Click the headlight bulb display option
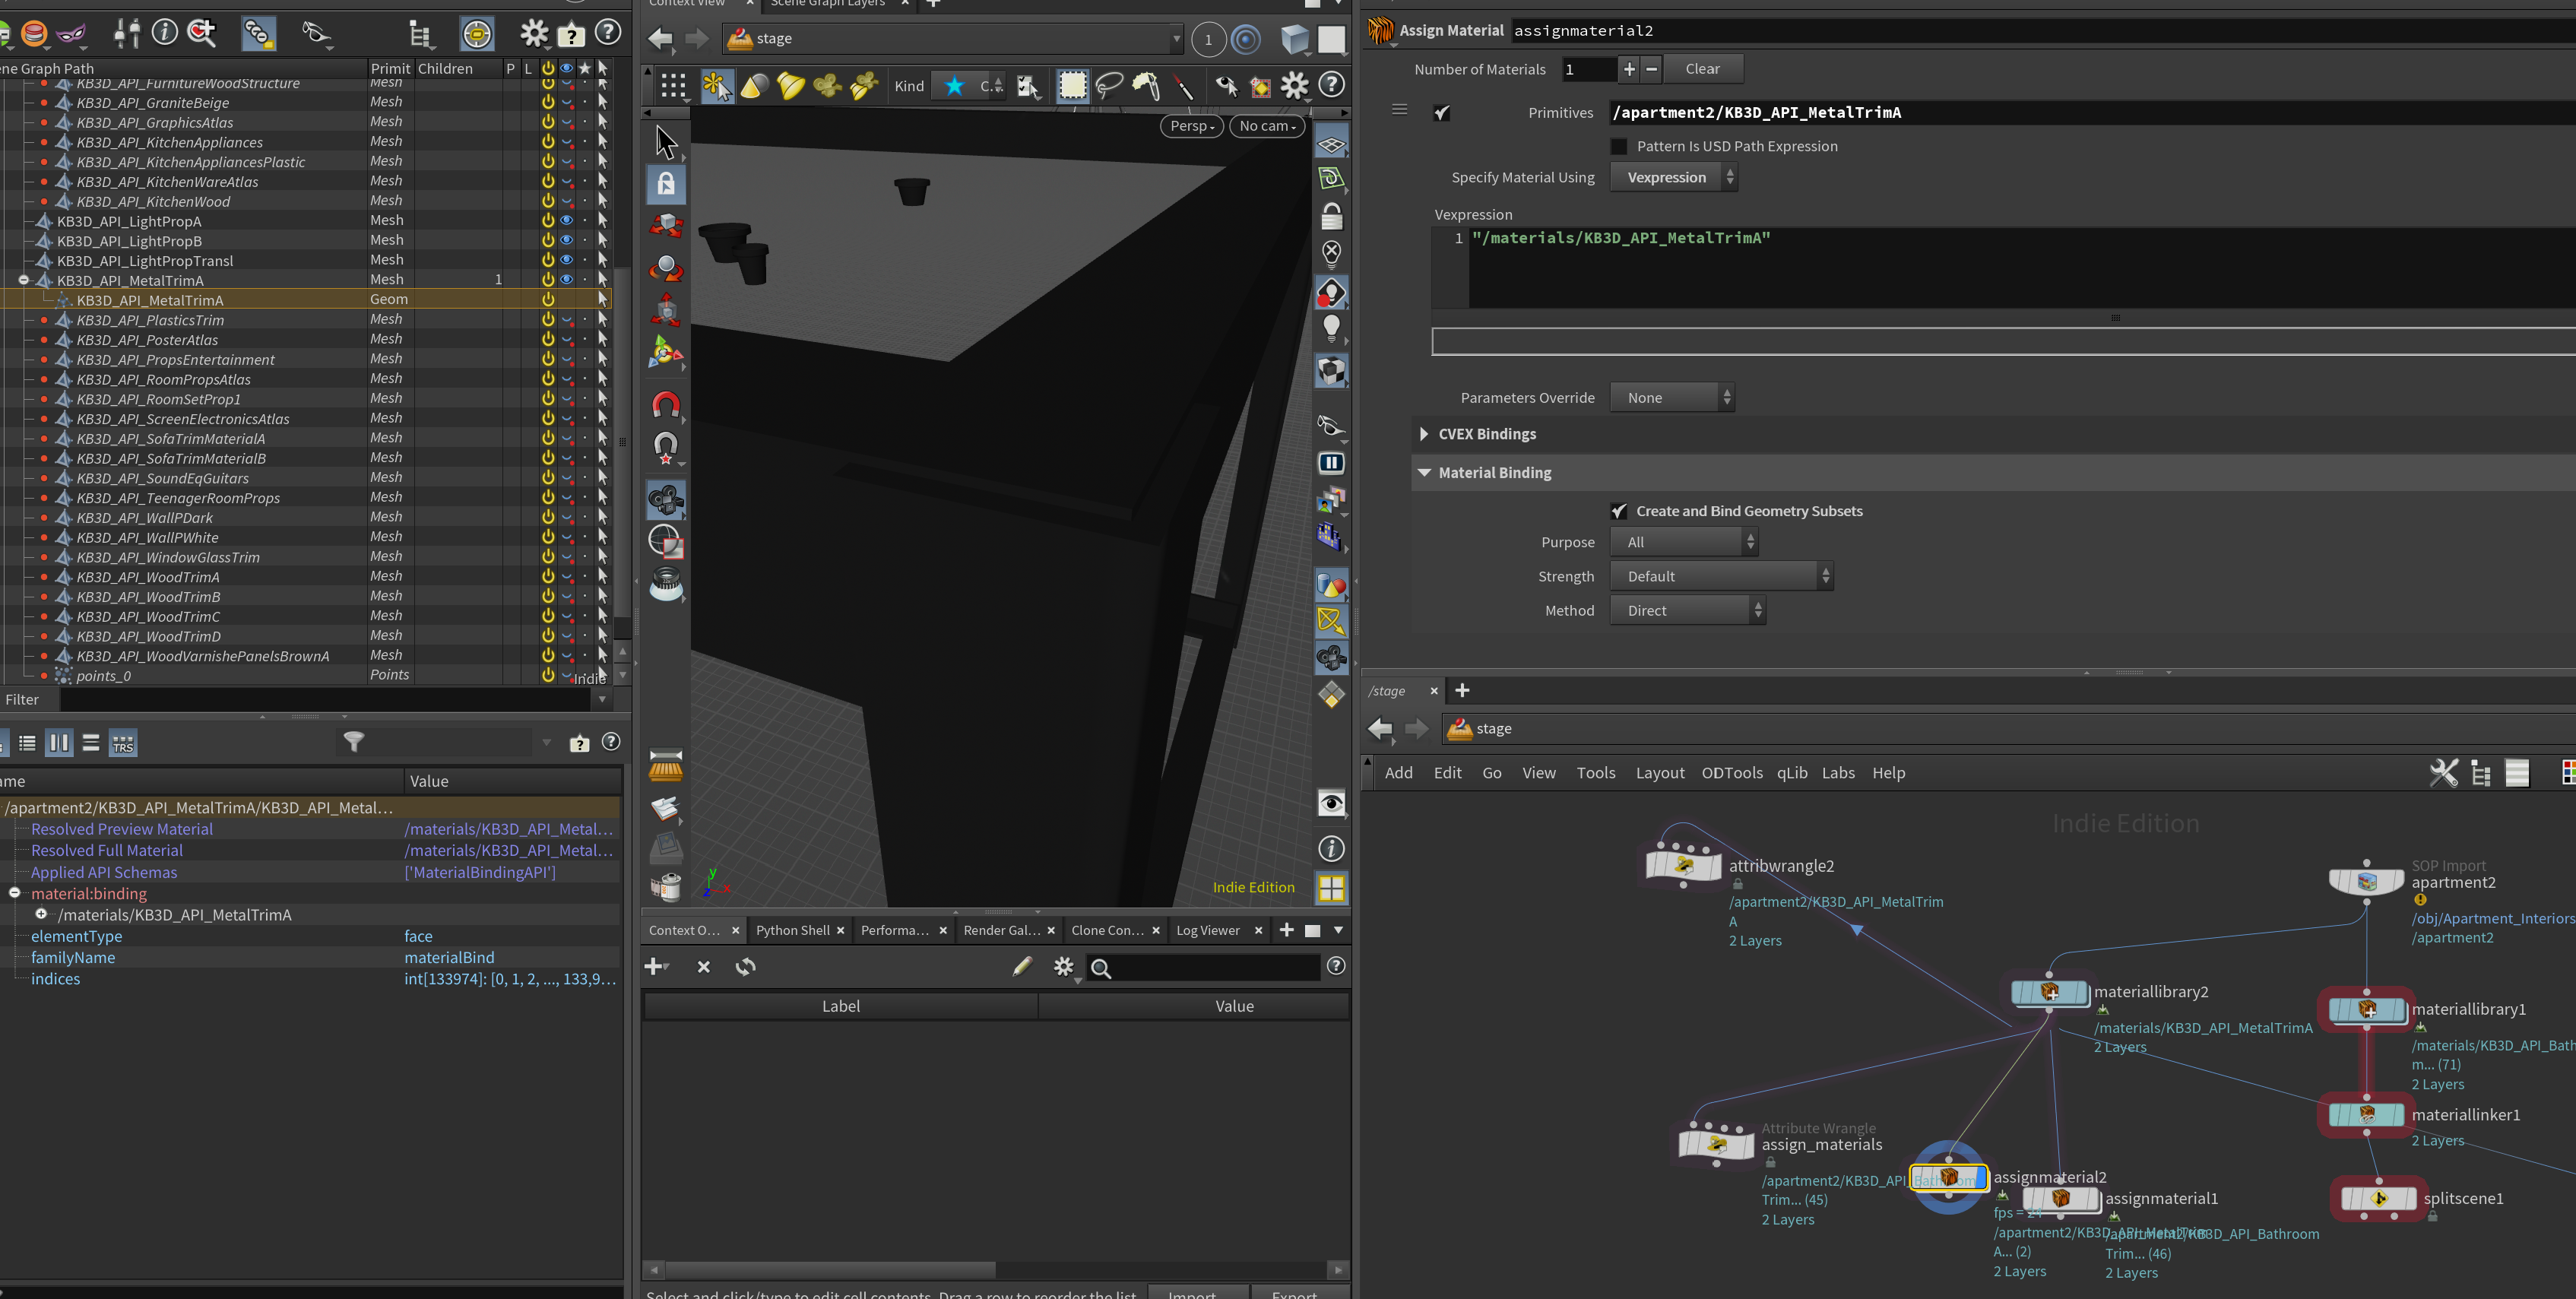This screenshot has height=1299, width=2576. point(1331,327)
